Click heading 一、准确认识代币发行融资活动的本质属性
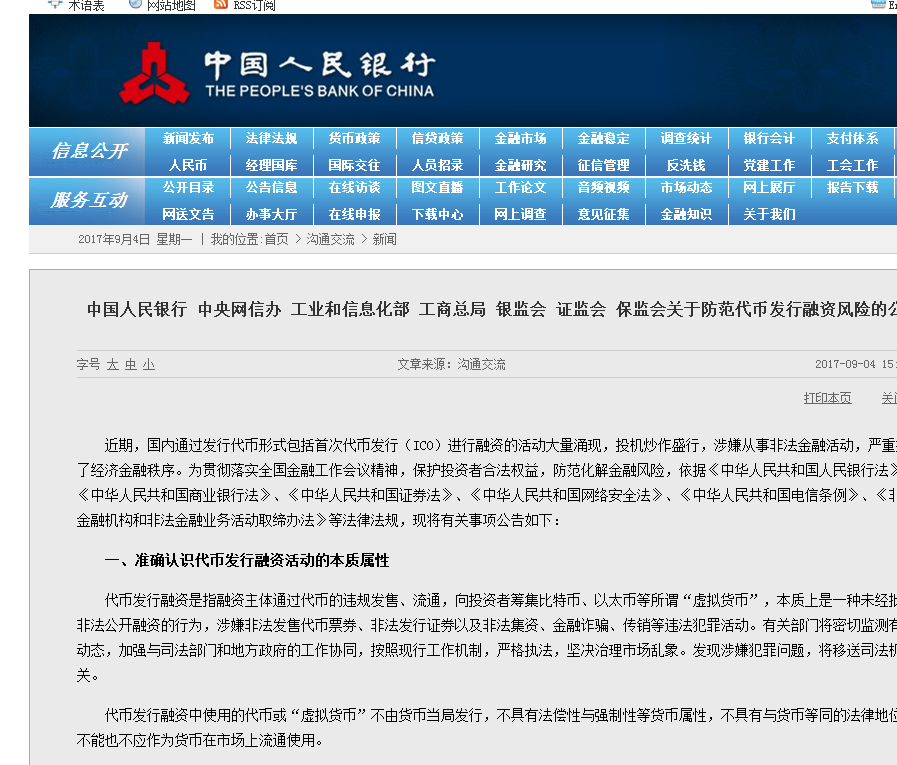The image size is (897, 765). [x=247, y=561]
